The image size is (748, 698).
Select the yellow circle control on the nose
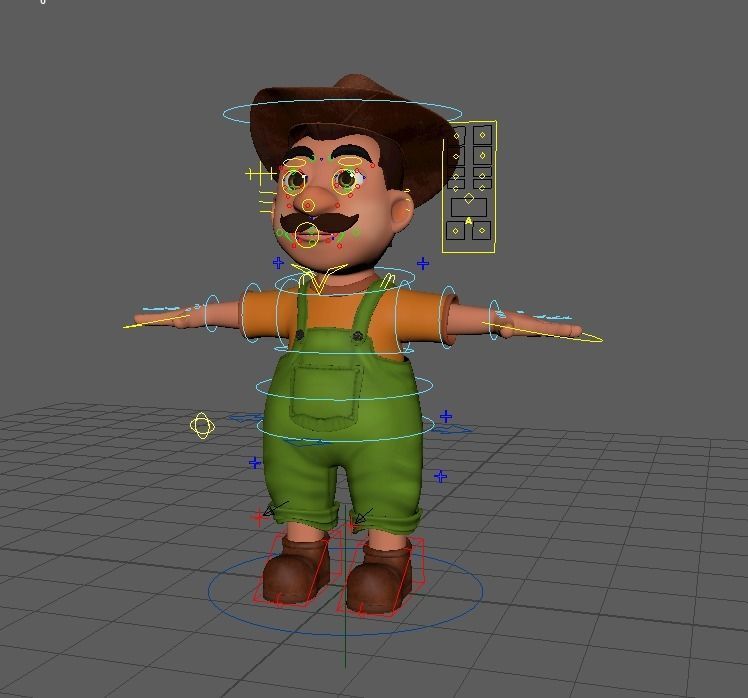coord(308,206)
